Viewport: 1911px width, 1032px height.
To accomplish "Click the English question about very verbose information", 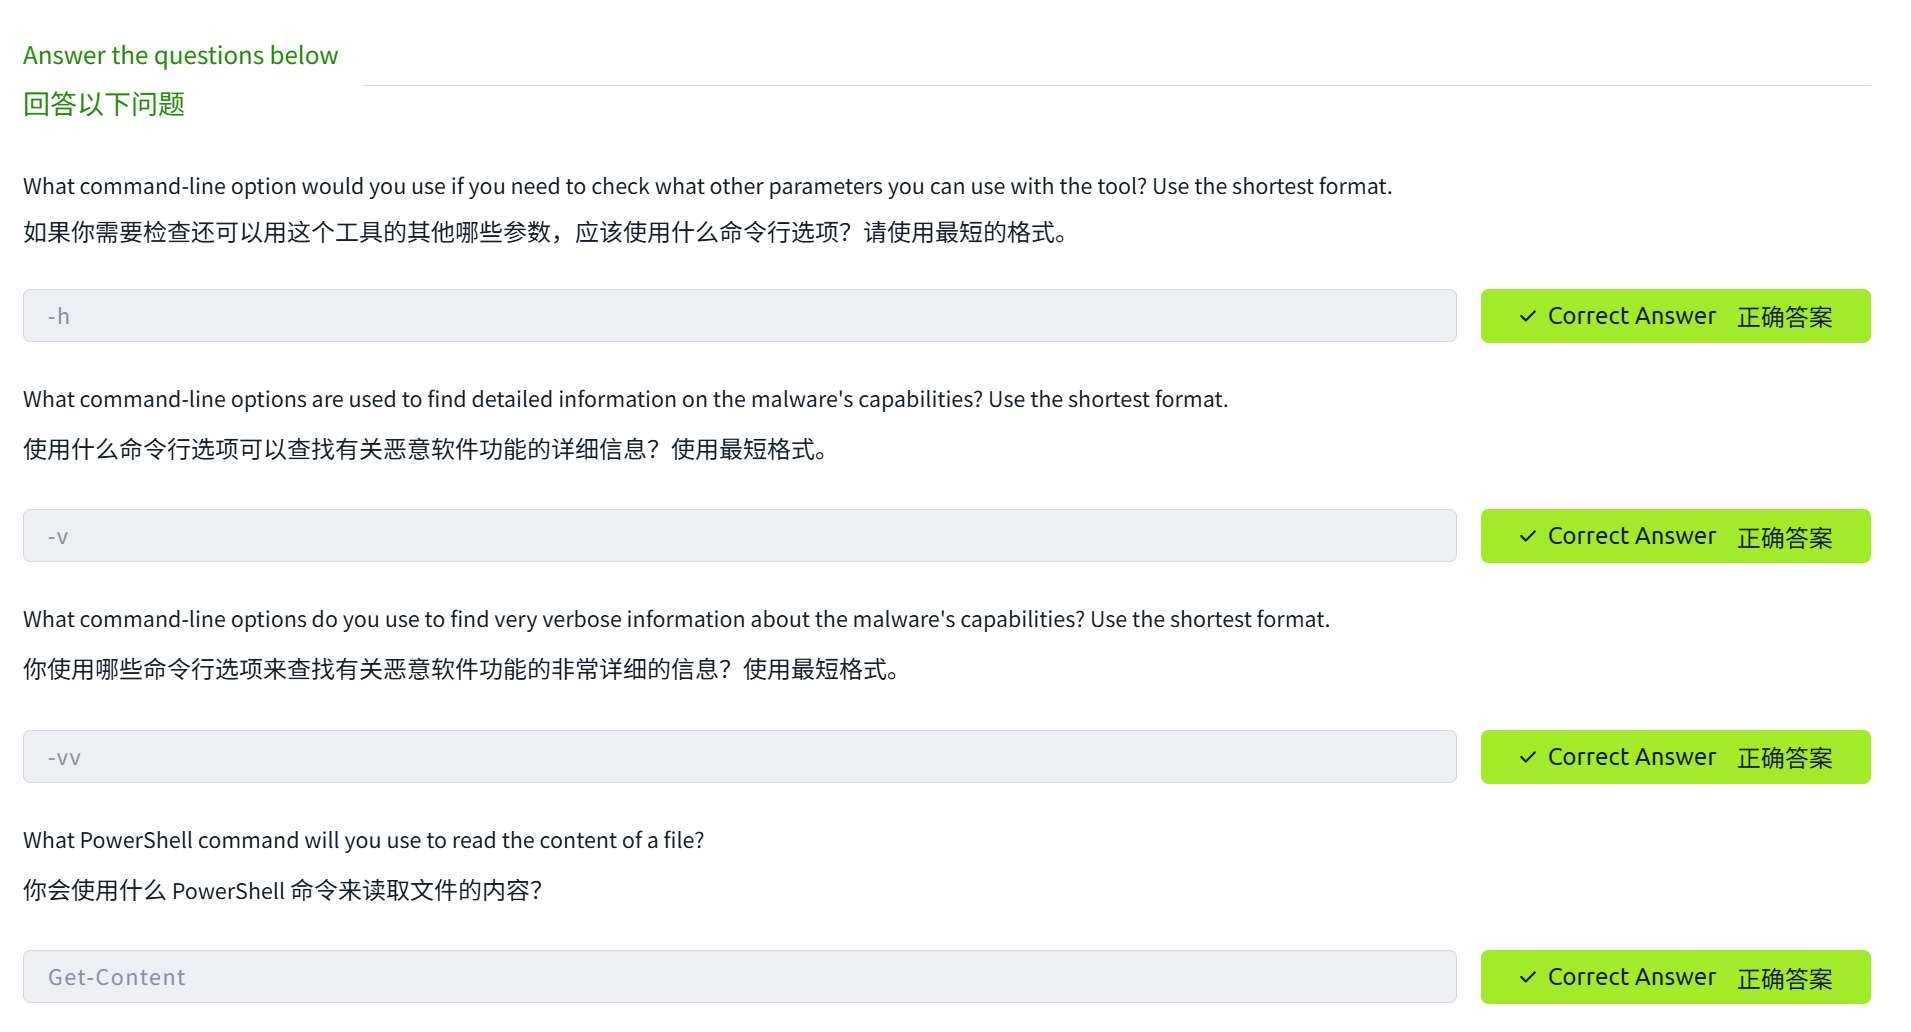I will coord(676,620).
